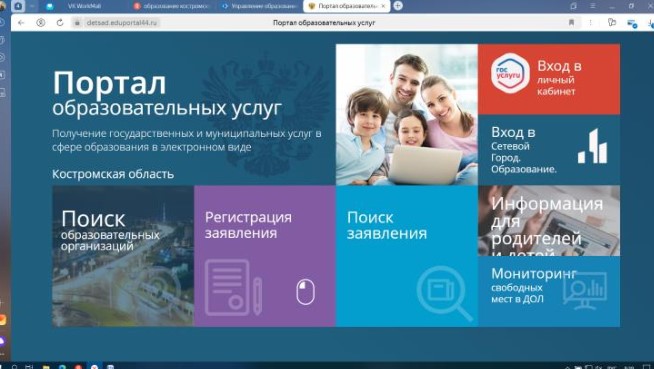Open Мониторинг свободных мест в ДОЛ tile
This screenshot has height=369, width=654.
[549, 291]
